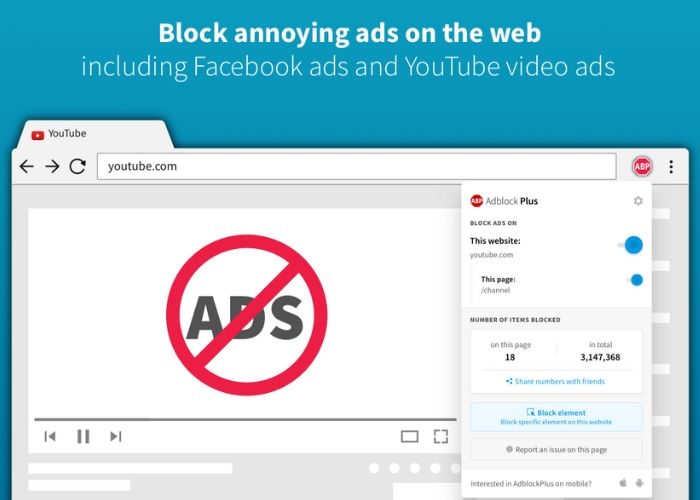Click the NUMBER OF ITEMS BLOCKED heading

click(x=515, y=320)
